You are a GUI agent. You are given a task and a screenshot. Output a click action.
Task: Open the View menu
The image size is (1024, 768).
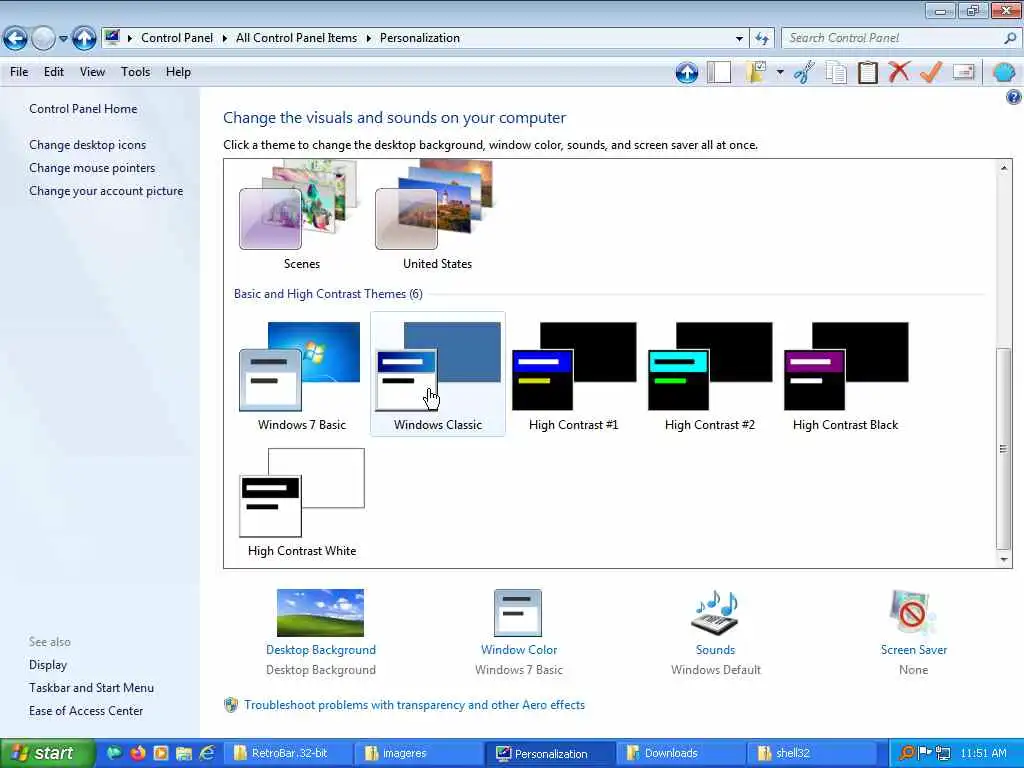pyautogui.click(x=92, y=72)
